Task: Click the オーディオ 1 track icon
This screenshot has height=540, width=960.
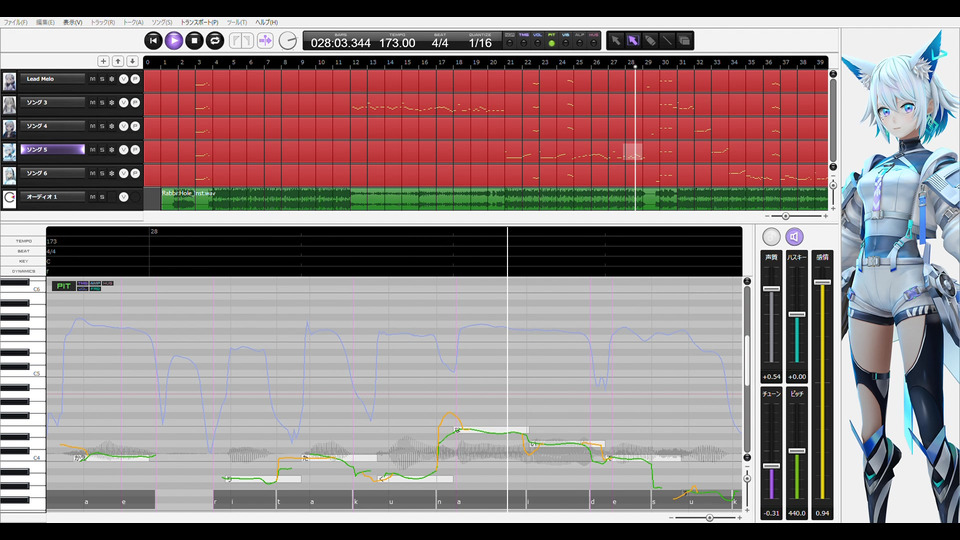Action: 9,199
